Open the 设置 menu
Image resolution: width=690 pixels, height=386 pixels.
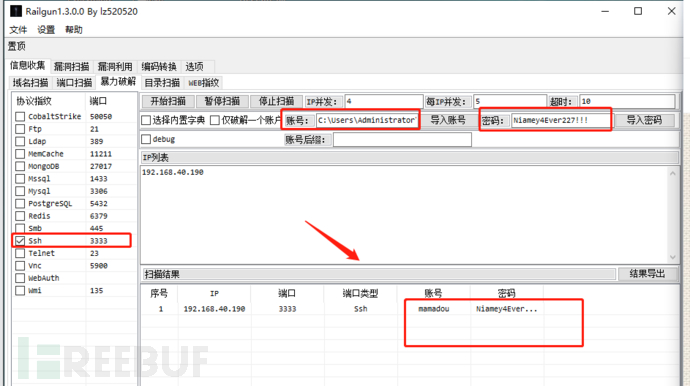[46, 29]
